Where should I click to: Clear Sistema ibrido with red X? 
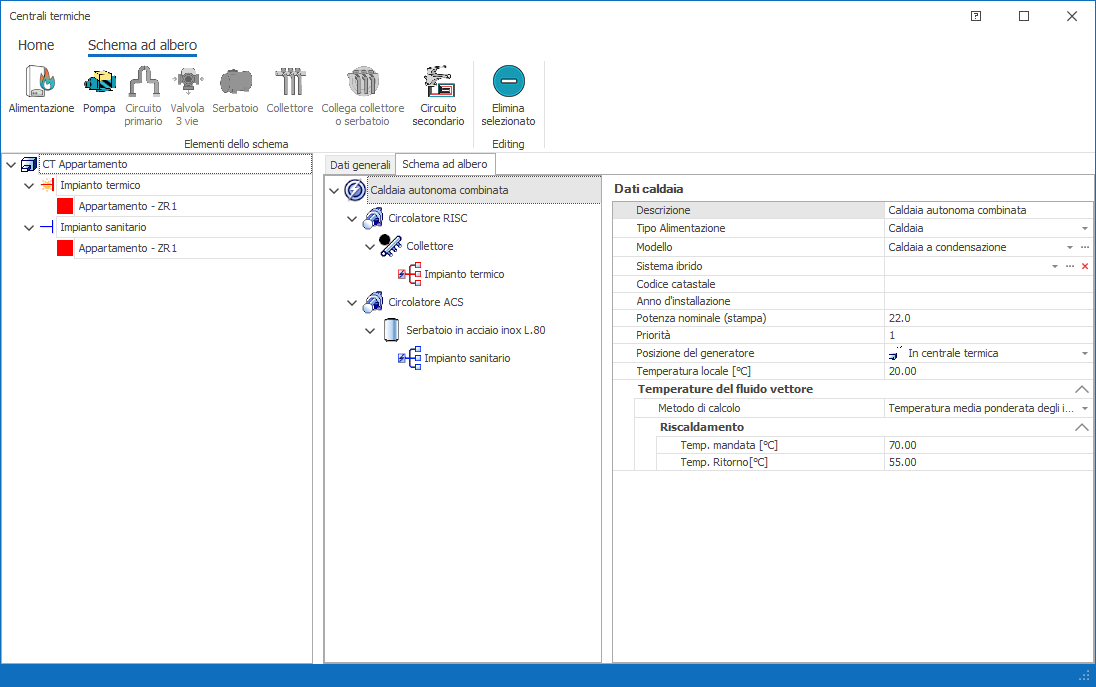[1084, 266]
